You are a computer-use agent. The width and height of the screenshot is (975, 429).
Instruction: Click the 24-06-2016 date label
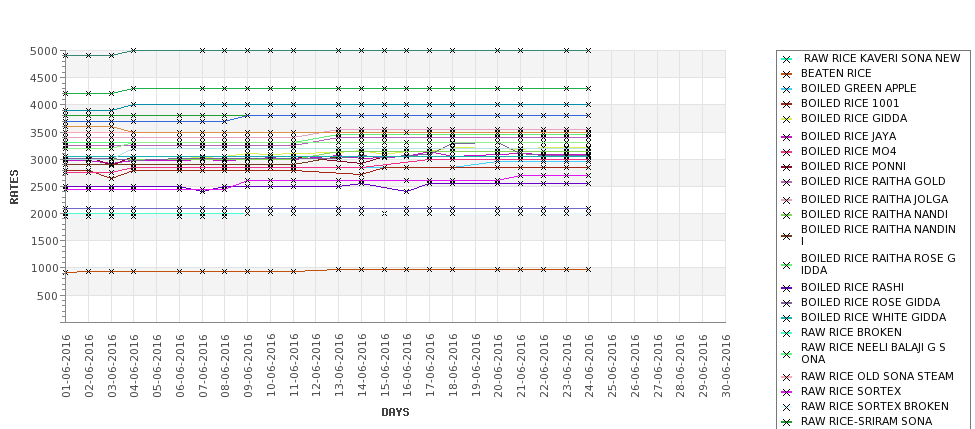[x=589, y=366]
